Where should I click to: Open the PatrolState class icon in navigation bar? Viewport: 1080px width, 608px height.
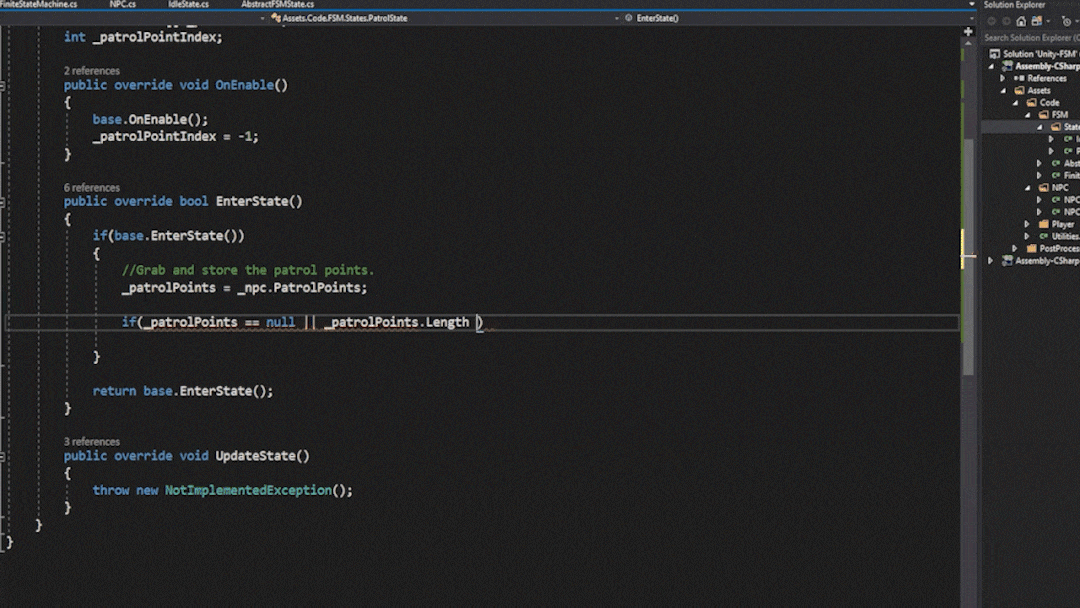click(276, 17)
